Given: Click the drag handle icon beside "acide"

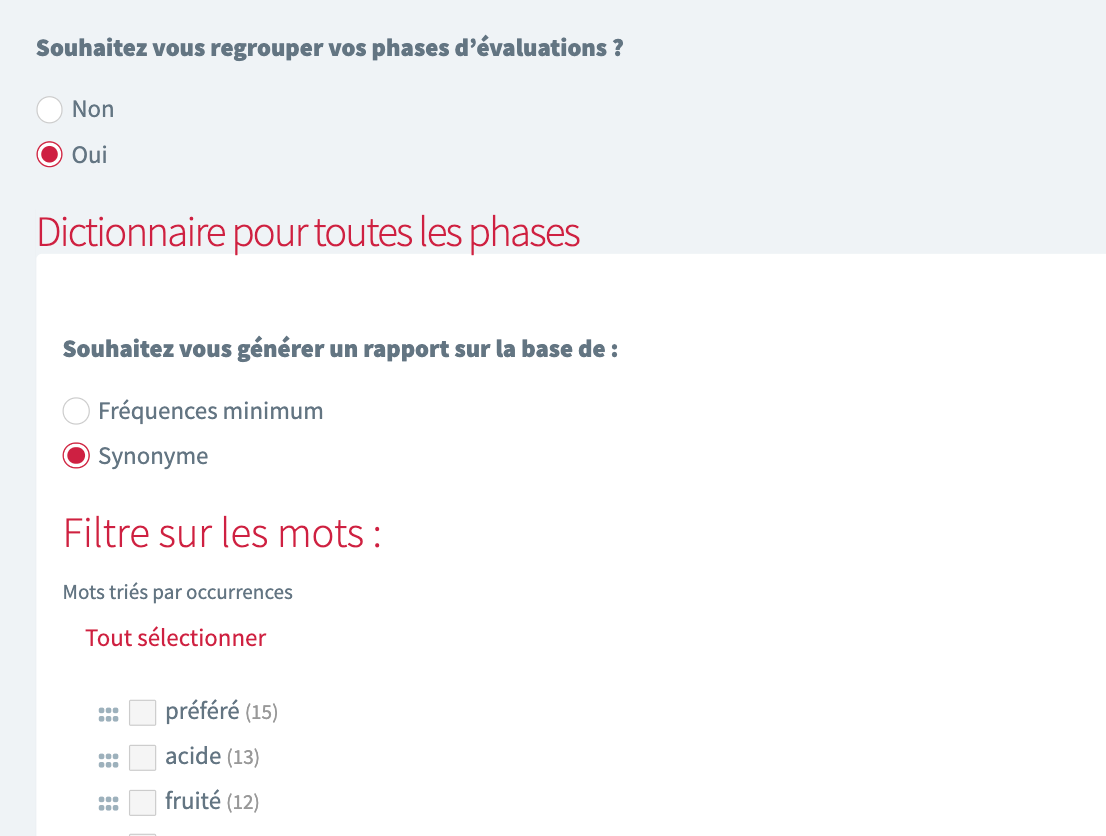Looking at the screenshot, I should [108, 757].
